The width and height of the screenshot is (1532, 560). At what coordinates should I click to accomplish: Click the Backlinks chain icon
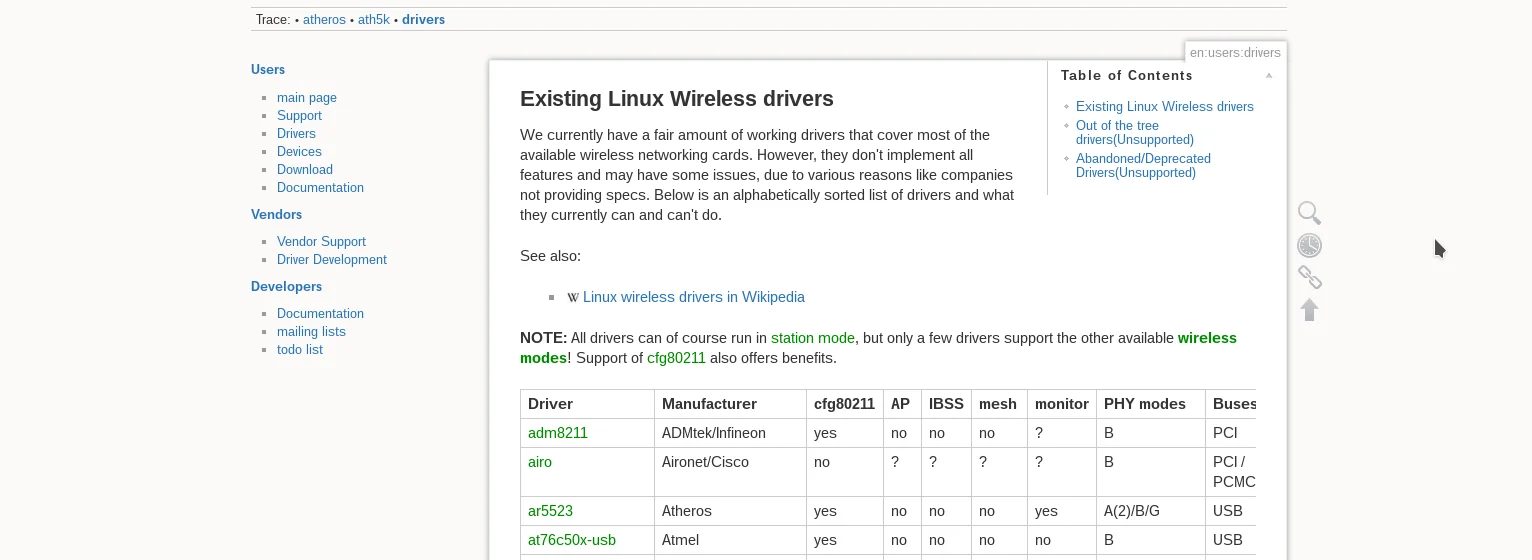1309,277
